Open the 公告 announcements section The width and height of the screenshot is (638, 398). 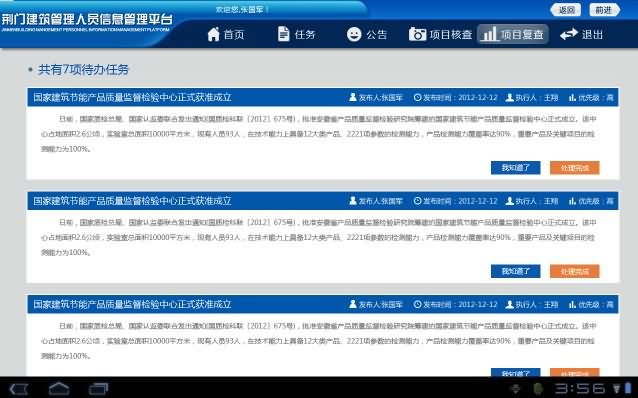point(367,34)
